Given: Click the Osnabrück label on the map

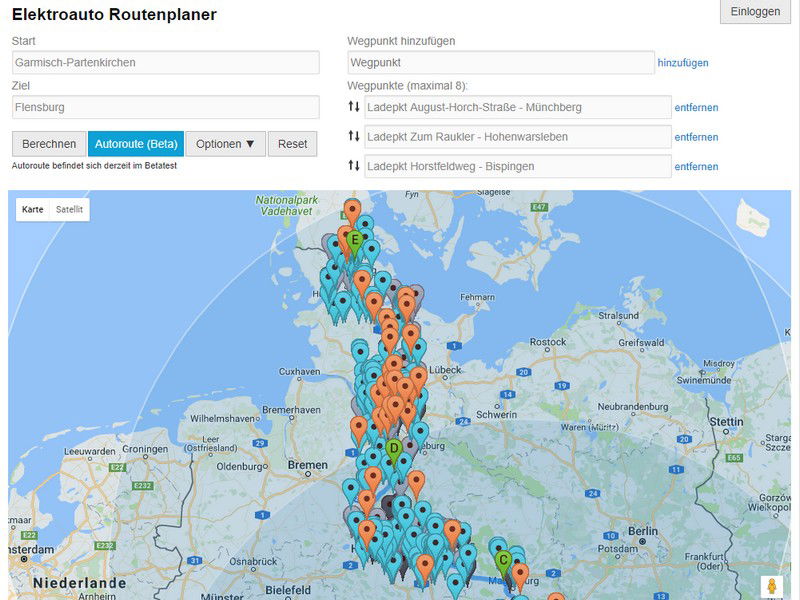Looking at the screenshot, I should pyautogui.click(x=253, y=562).
